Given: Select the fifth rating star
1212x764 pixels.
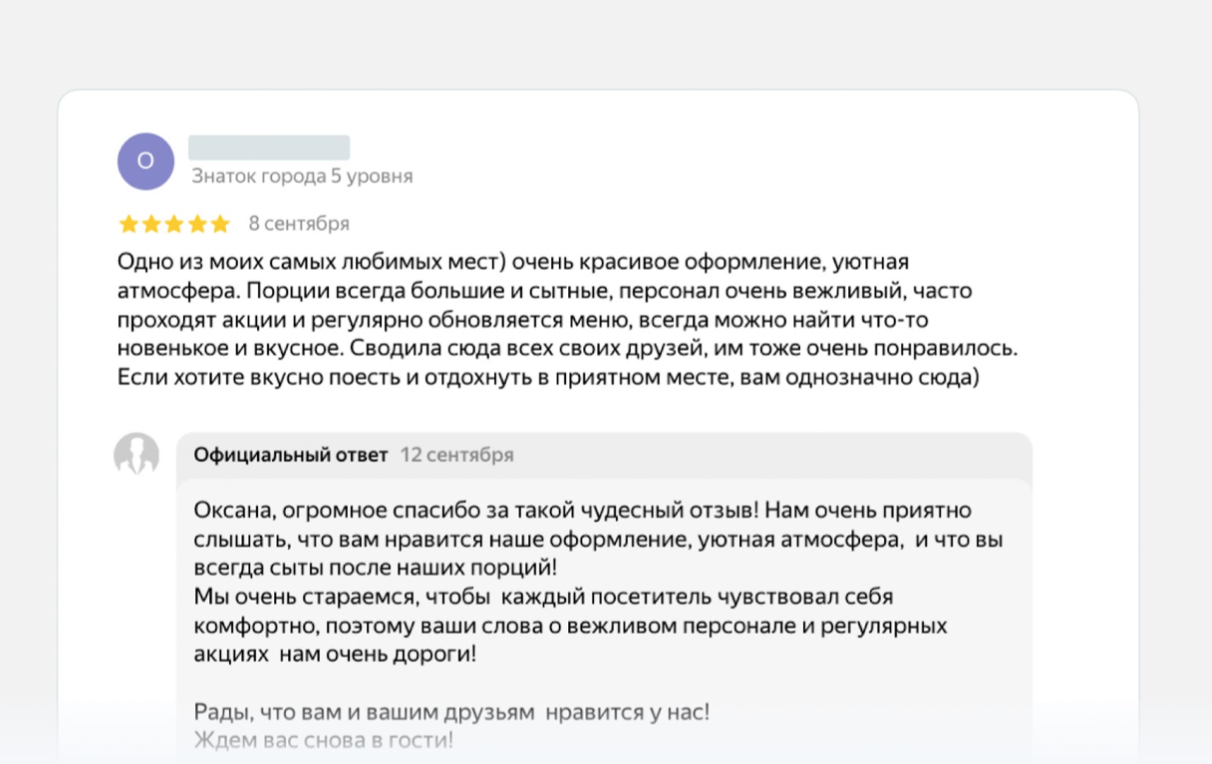Looking at the screenshot, I should pyautogui.click(x=220, y=224).
